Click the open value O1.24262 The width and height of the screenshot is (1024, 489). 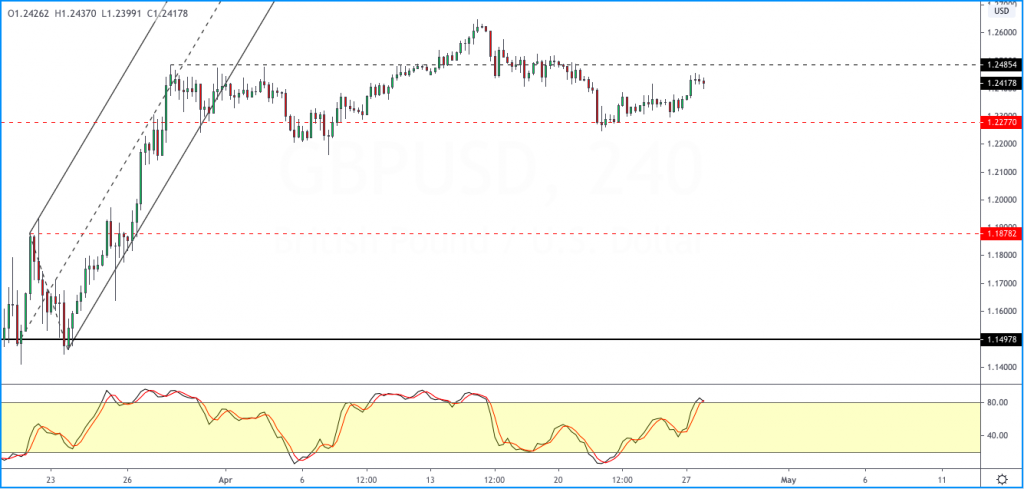(27, 13)
